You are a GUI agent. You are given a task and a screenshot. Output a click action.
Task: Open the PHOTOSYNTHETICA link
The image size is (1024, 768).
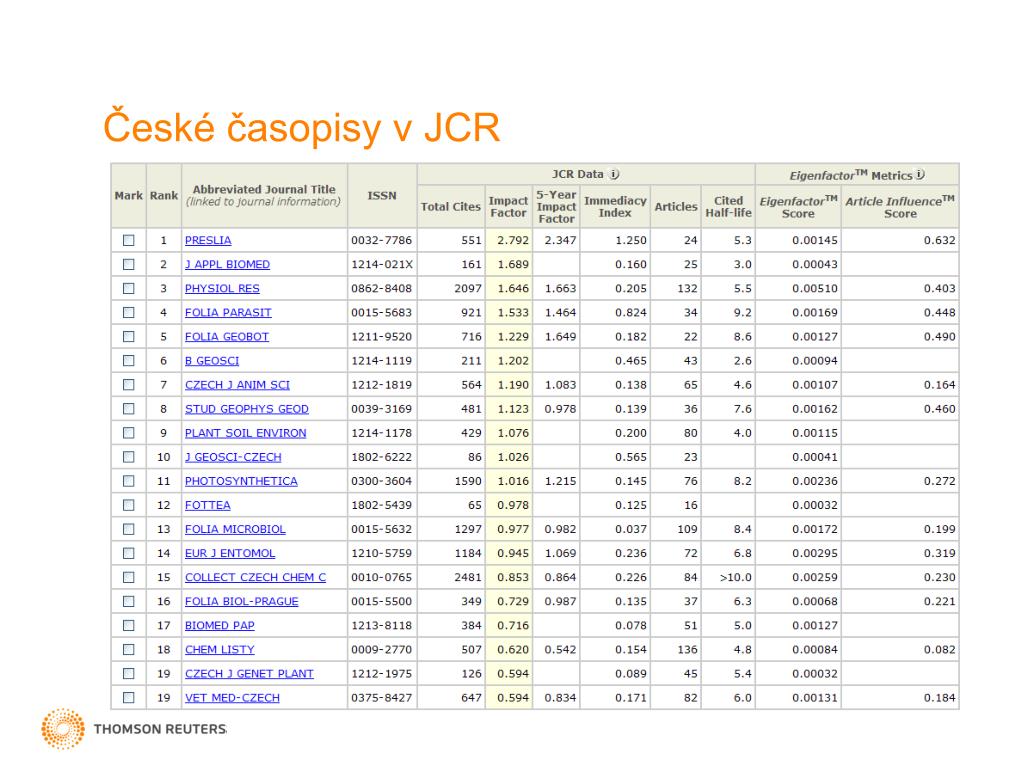[x=241, y=481]
